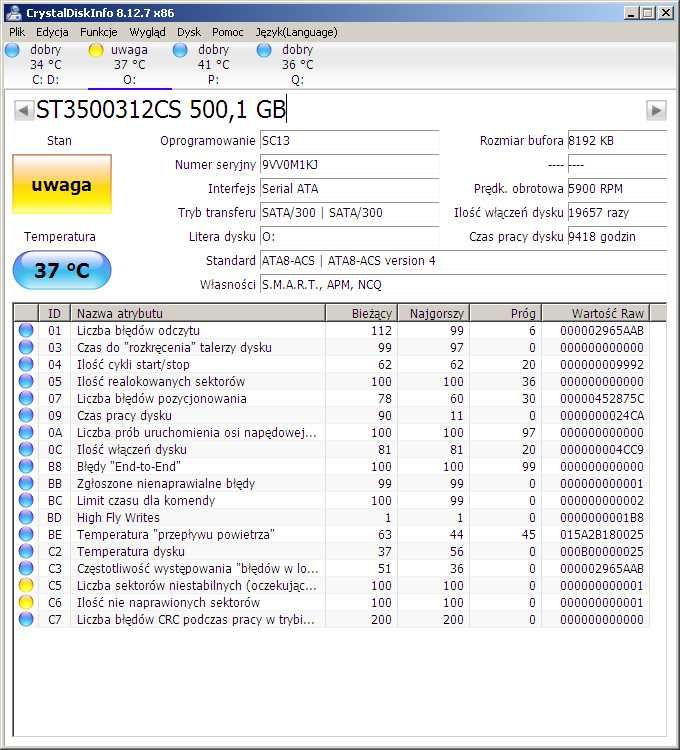Open the Edycja menu
680x750 pixels.
click(x=52, y=32)
